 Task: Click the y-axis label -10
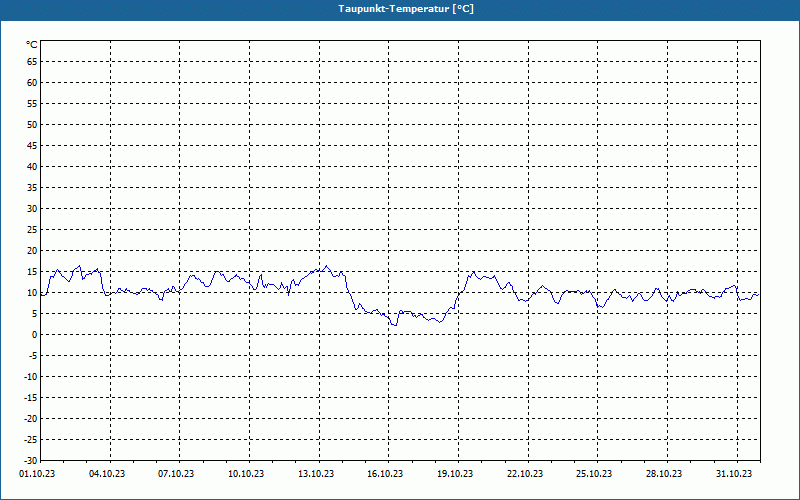[x=31, y=377]
